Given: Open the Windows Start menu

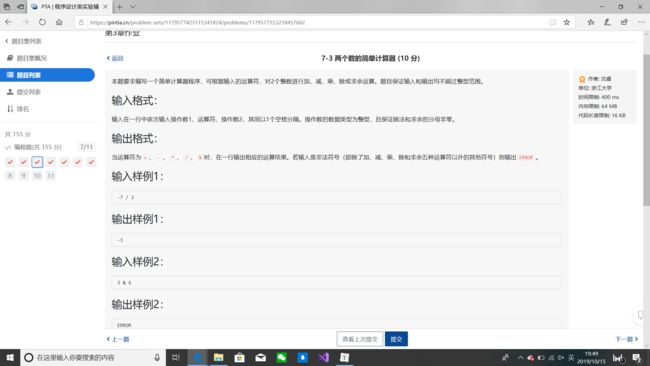Looking at the screenshot, I should click(10, 357).
